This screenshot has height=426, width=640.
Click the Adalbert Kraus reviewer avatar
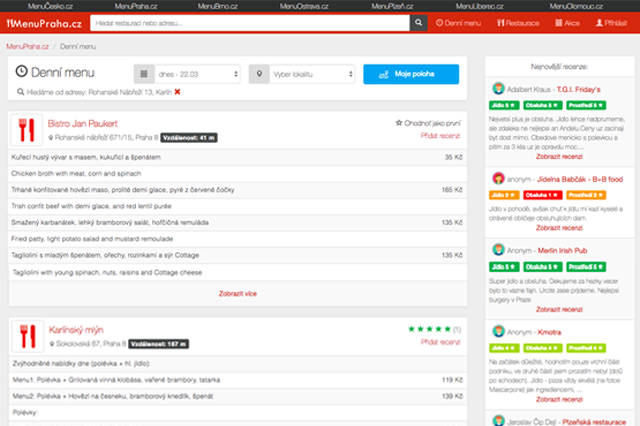click(497, 89)
